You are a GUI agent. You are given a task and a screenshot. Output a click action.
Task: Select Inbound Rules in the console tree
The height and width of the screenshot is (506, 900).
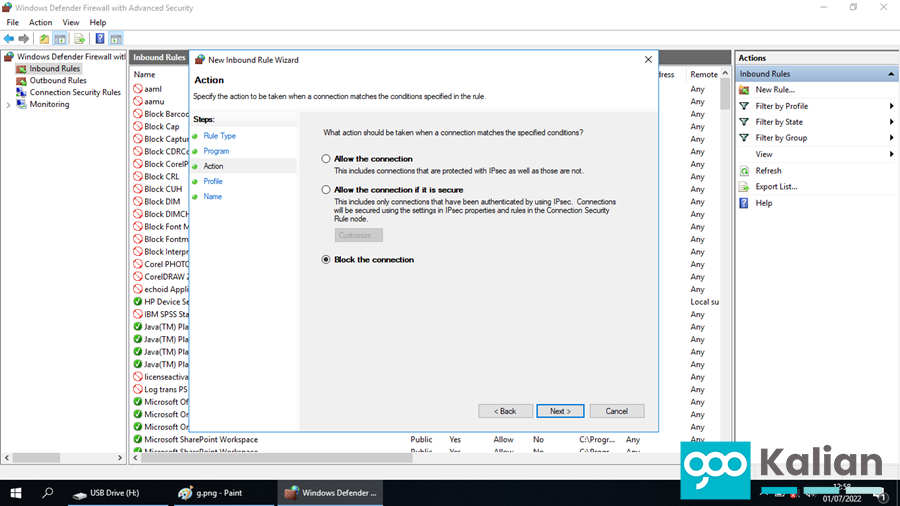[55, 68]
